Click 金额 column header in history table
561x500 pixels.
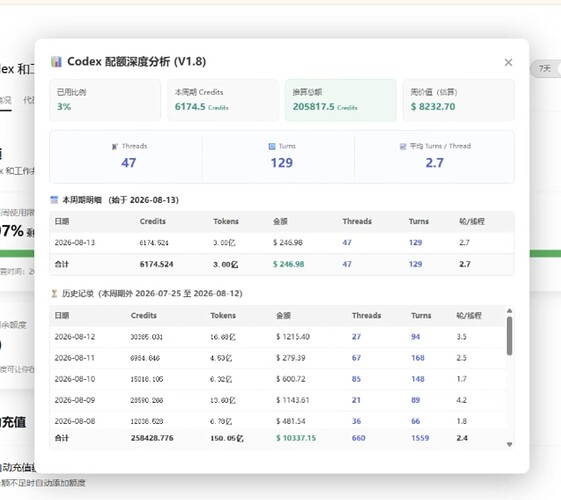(283, 315)
